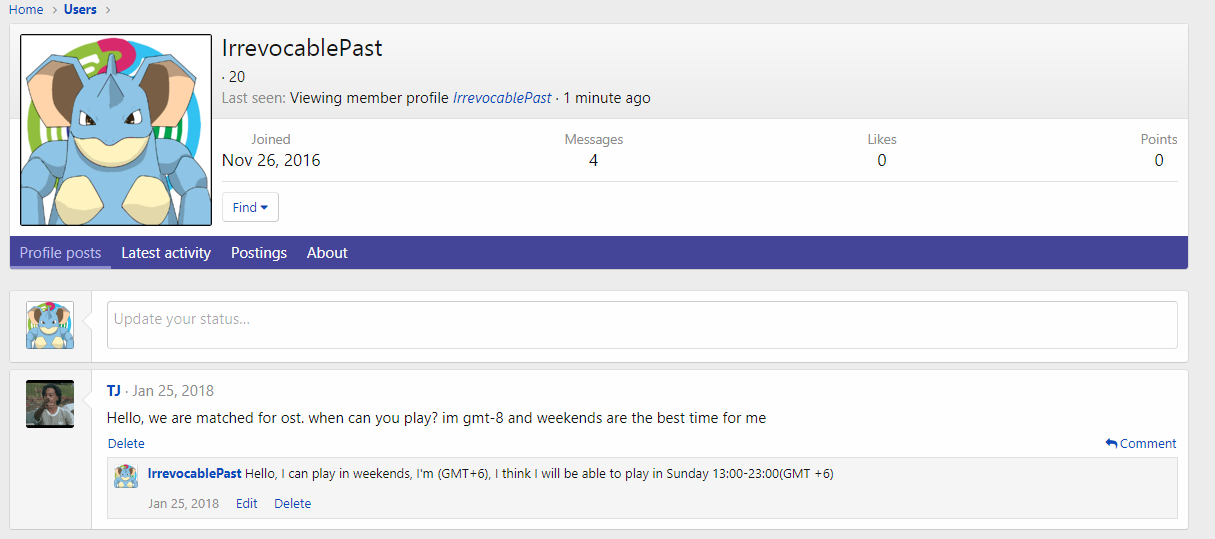Edit the IrrevocablePast comment
This screenshot has width=1215, height=539.
point(247,503)
